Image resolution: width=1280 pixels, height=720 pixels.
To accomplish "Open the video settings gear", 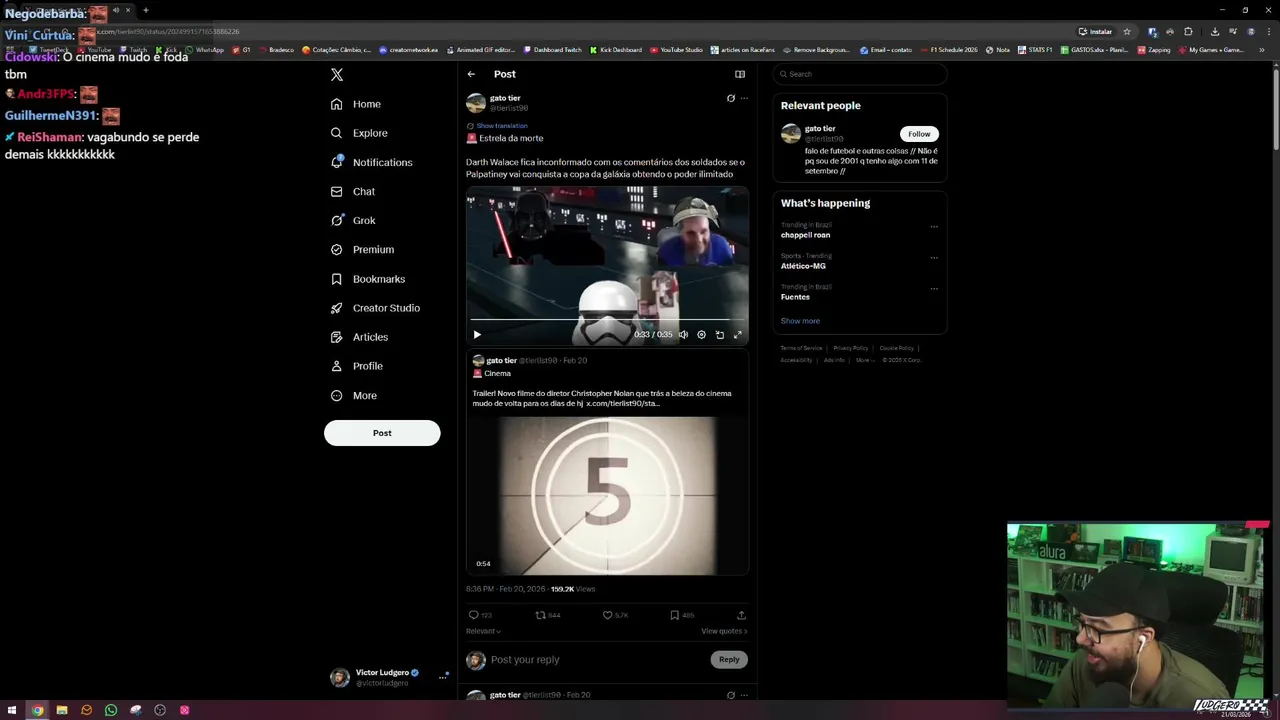I will click(701, 335).
